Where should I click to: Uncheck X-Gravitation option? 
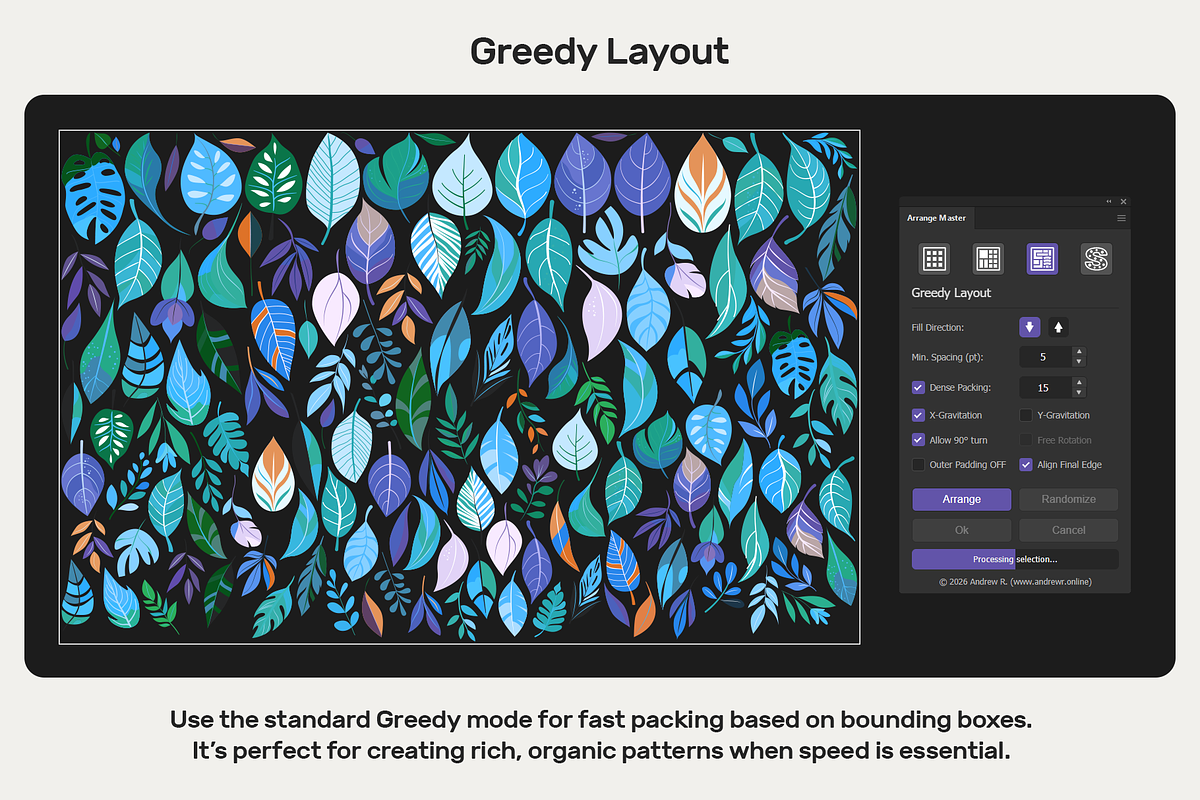pyautogui.click(x=918, y=415)
